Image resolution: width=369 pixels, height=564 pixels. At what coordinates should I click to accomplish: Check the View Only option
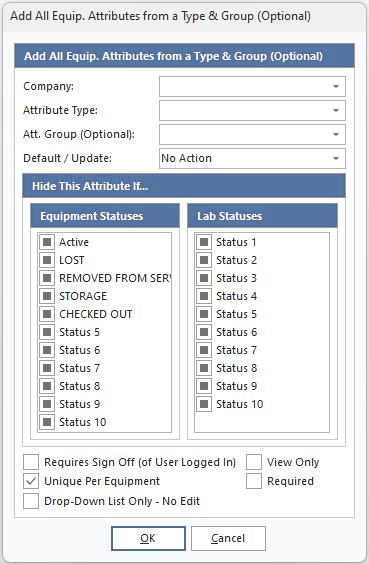[254, 462]
